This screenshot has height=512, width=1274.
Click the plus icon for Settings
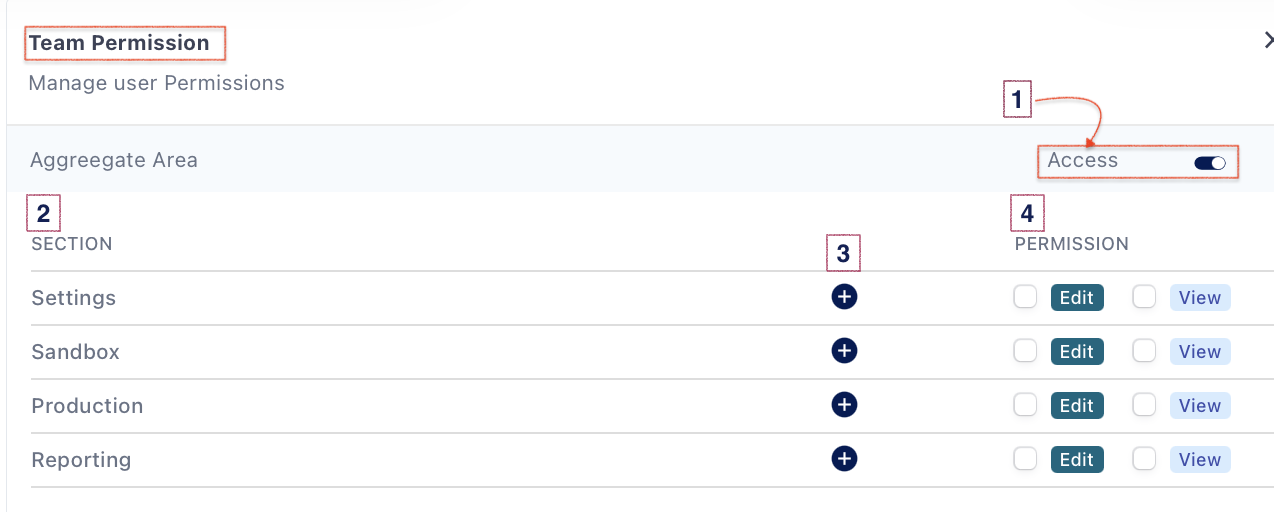click(844, 297)
